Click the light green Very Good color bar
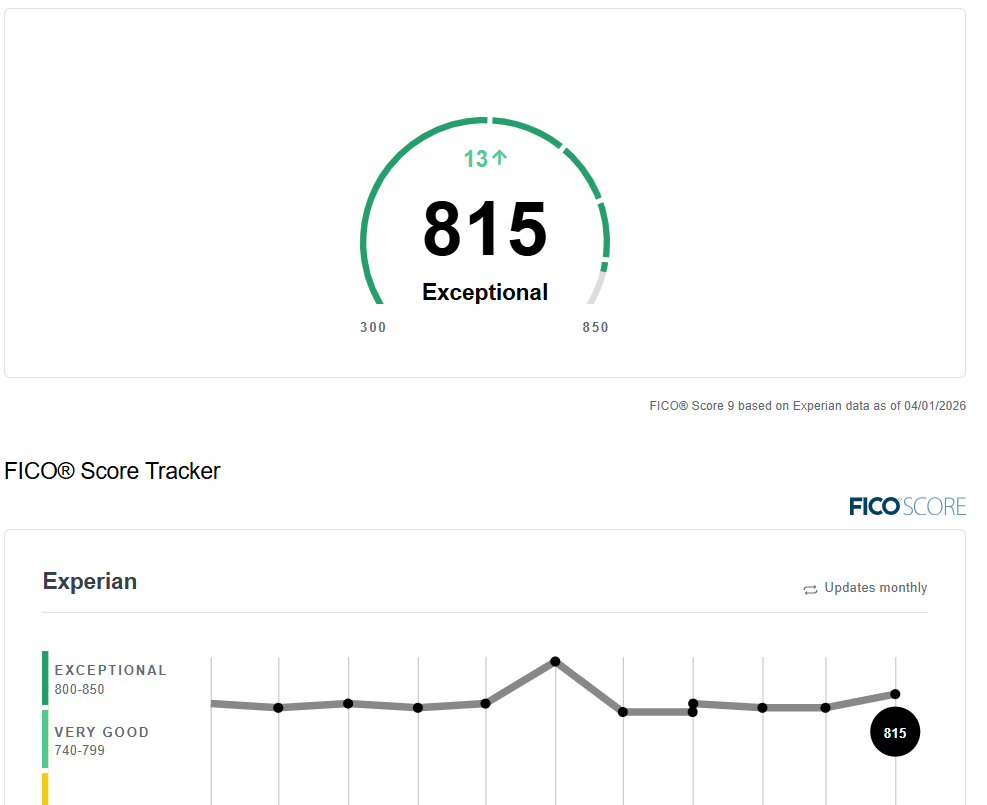987x805 pixels. point(45,739)
